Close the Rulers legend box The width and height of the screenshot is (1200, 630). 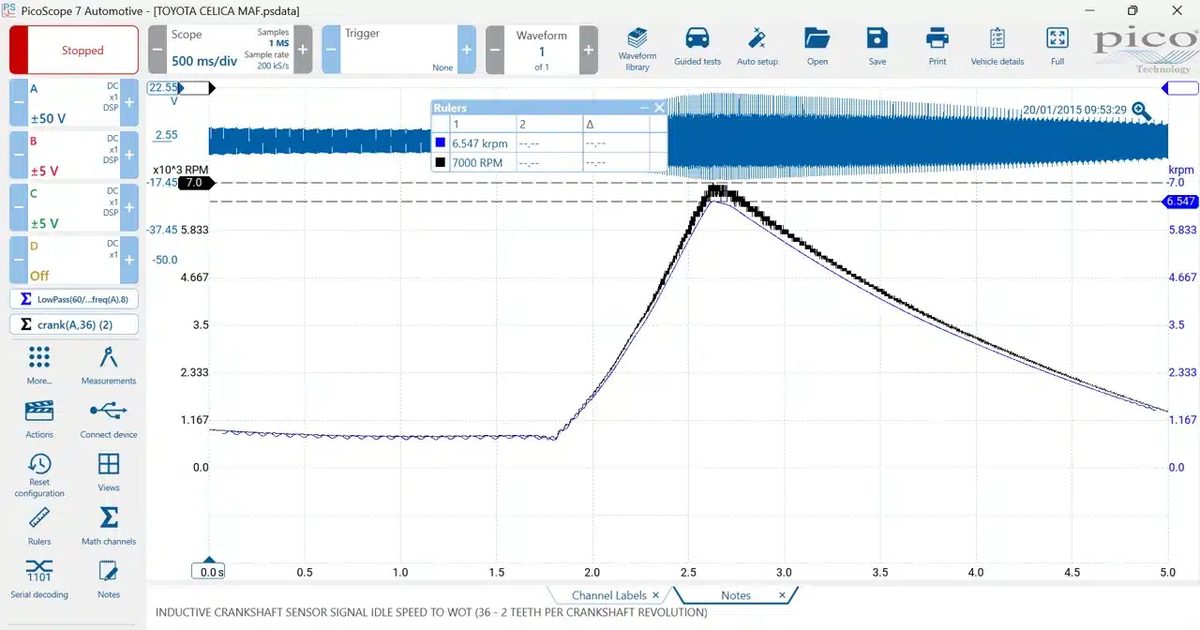tap(659, 107)
